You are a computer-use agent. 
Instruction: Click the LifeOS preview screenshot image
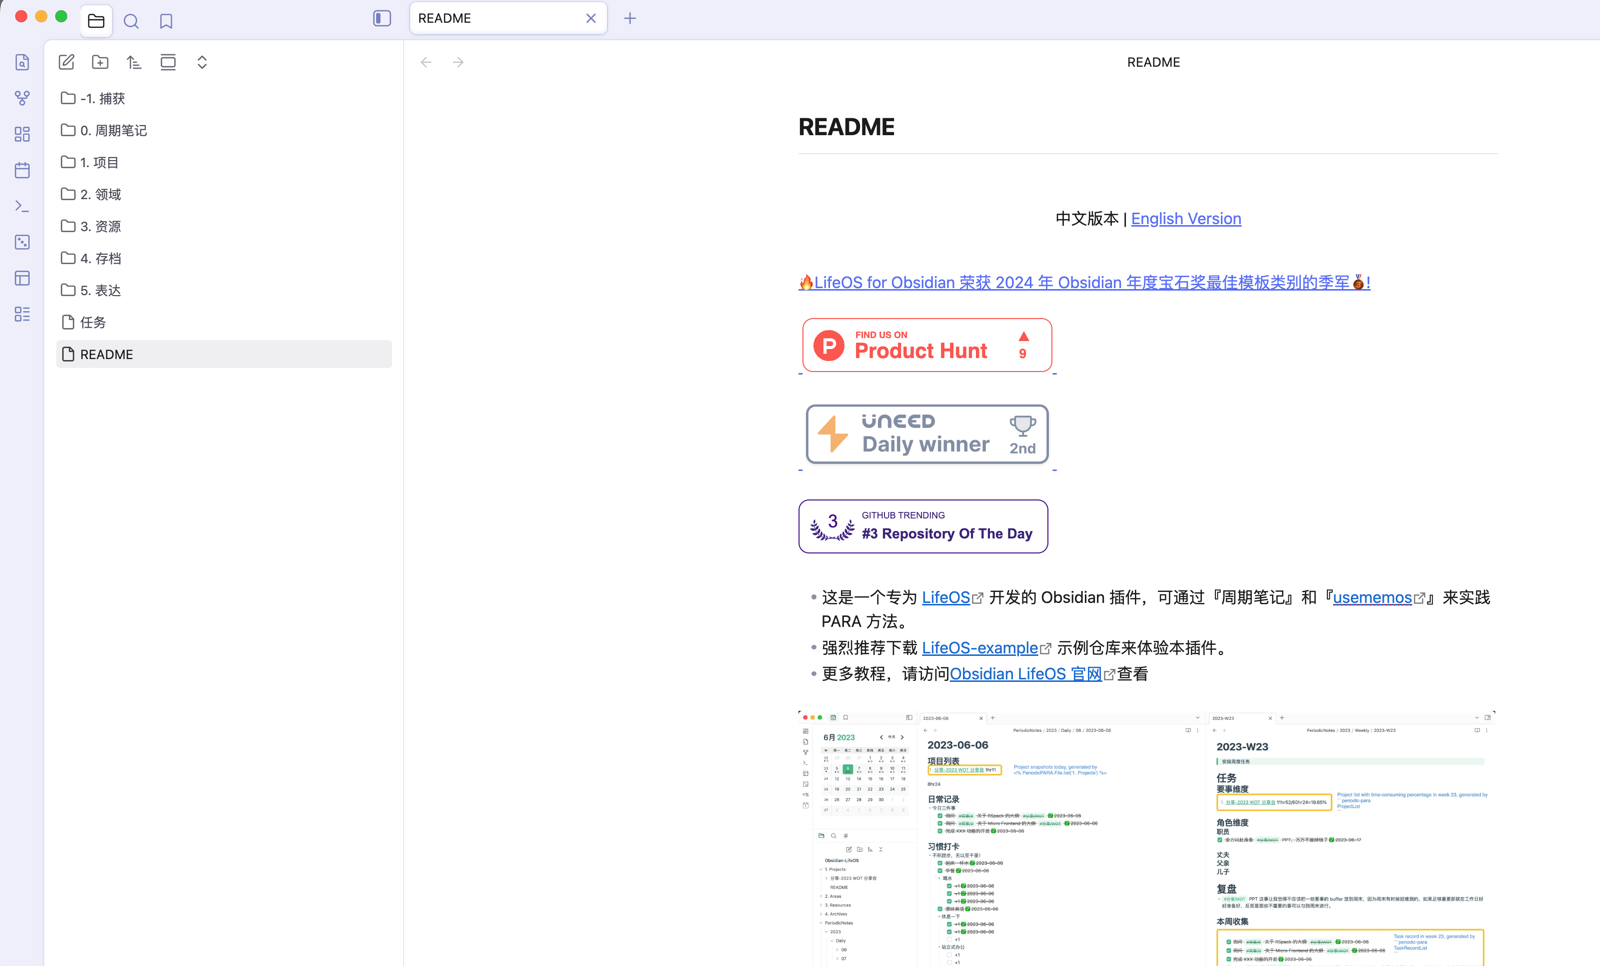[x=1147, y=838]
